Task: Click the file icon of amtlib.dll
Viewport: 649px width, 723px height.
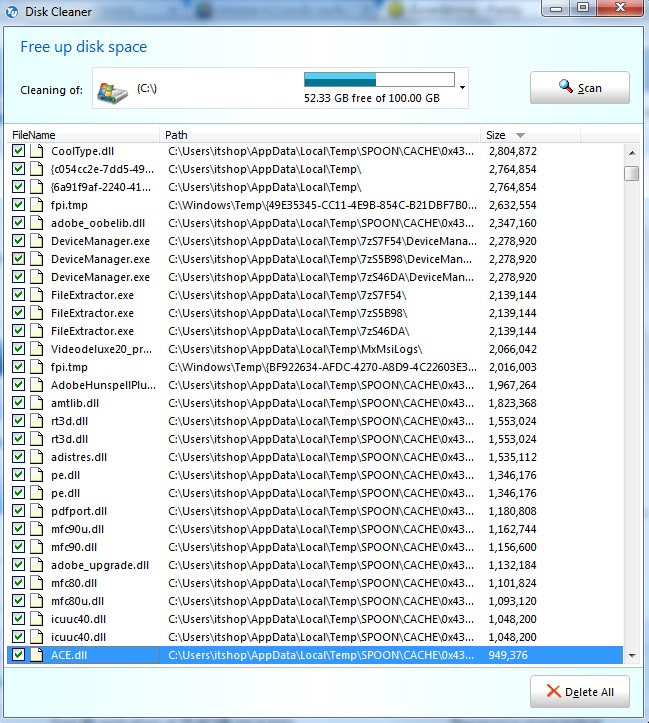Action: point(36,403)
